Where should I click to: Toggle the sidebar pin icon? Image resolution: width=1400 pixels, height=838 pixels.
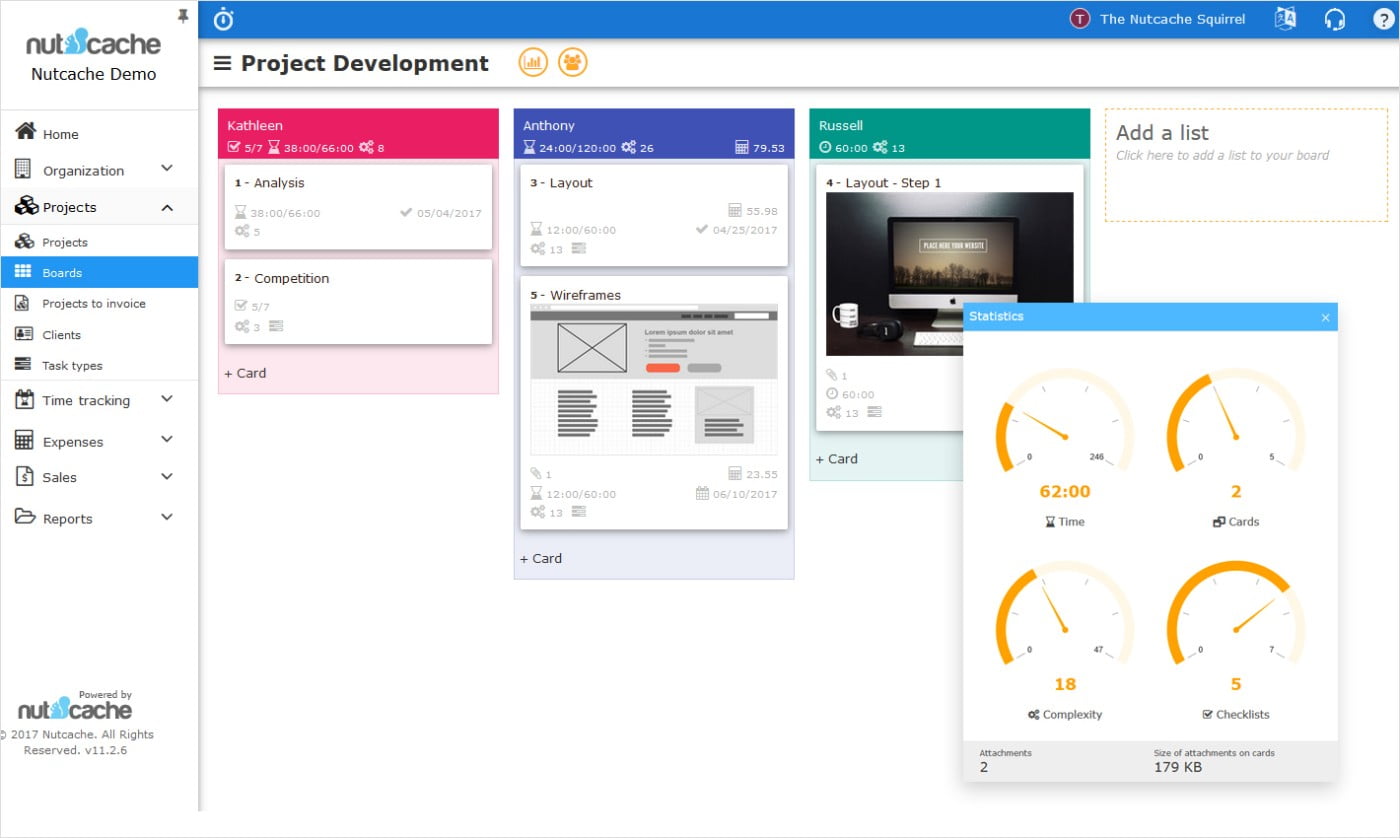(x=183, y=16)
